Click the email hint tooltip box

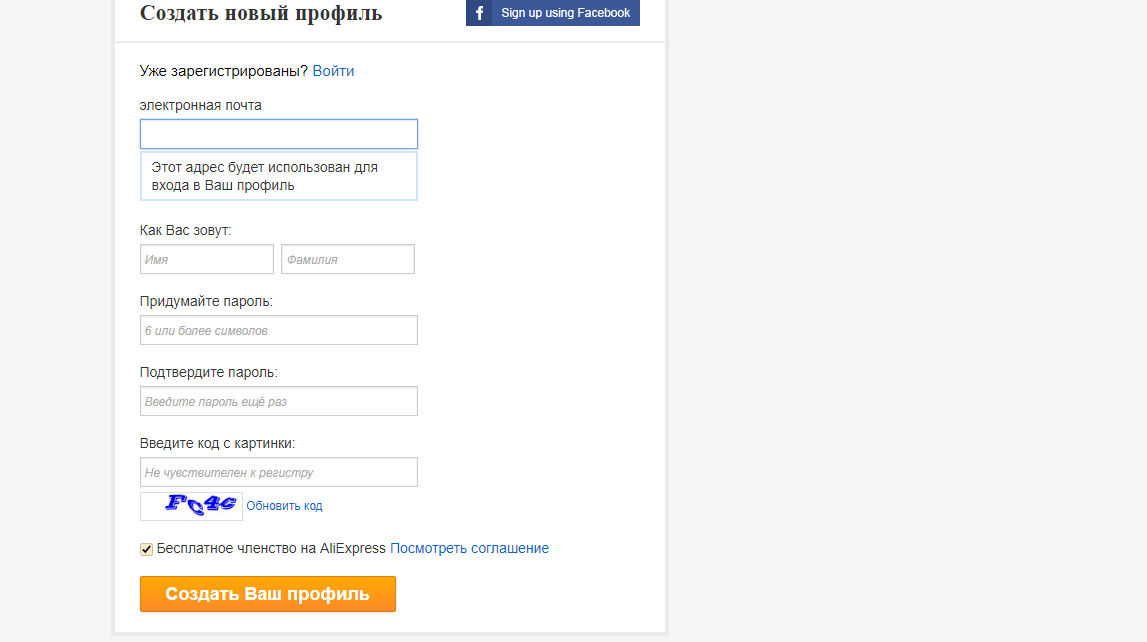pyautogui.click(x=278, y=176)
